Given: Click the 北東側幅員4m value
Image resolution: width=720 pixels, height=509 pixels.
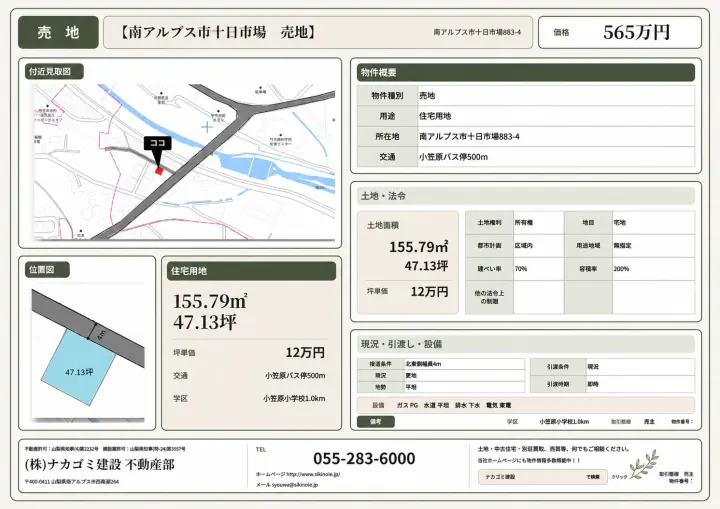Looking at the screenshot, I should [x=423, y=364].
